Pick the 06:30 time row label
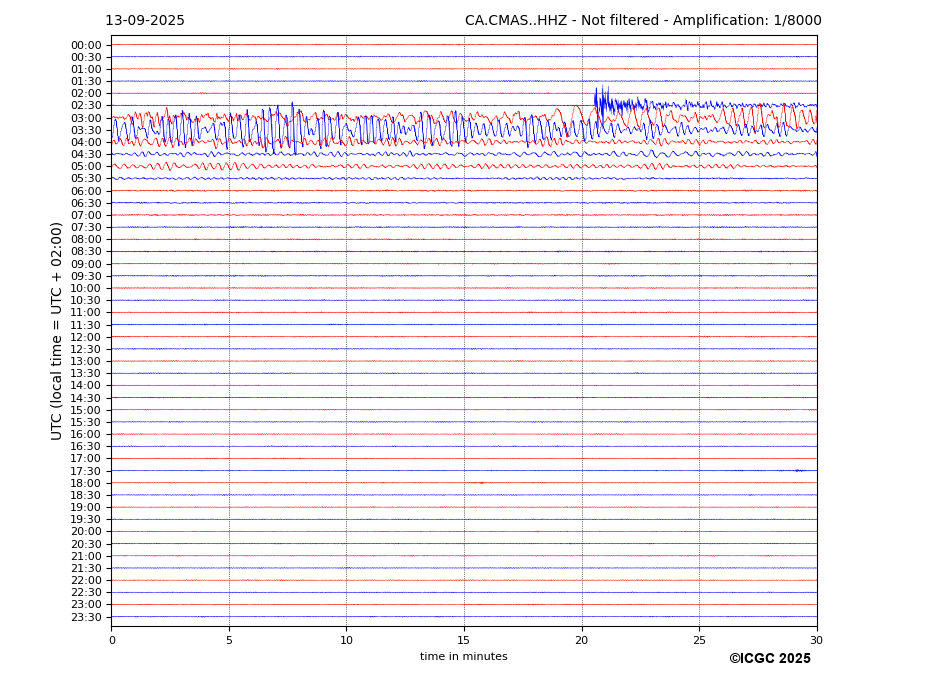Viewport: 927px width, 696px height. click(x=86, y=203)
